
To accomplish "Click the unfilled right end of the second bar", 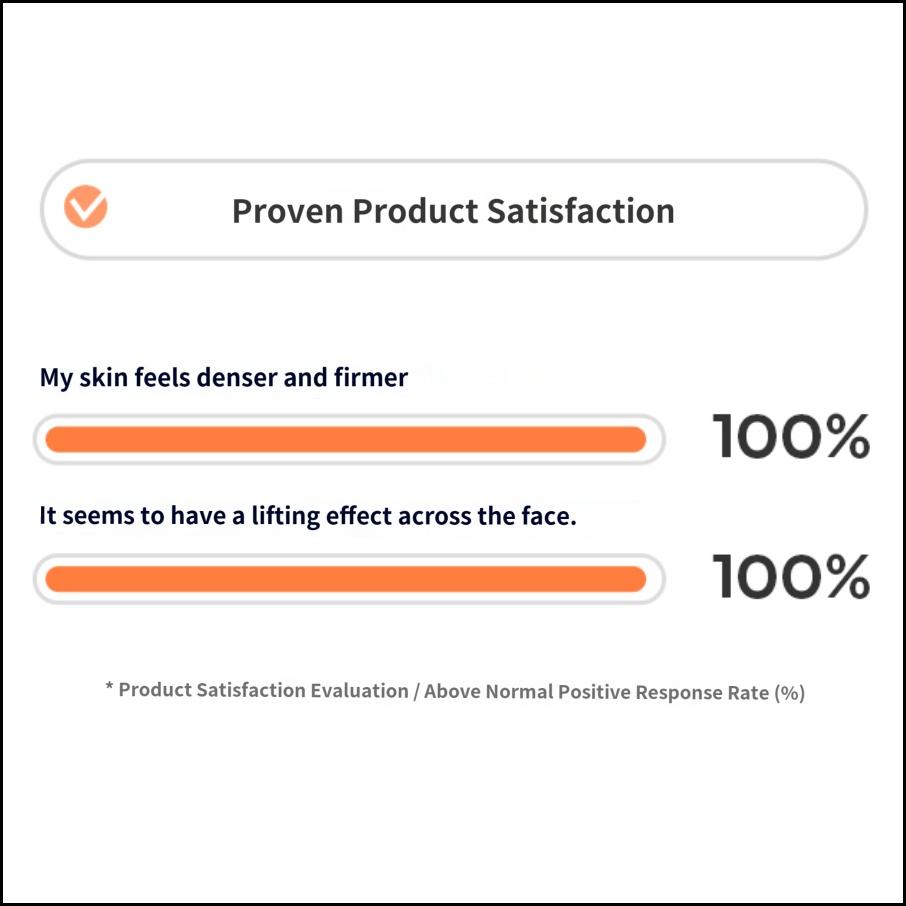I will click(x=654, y=579).
